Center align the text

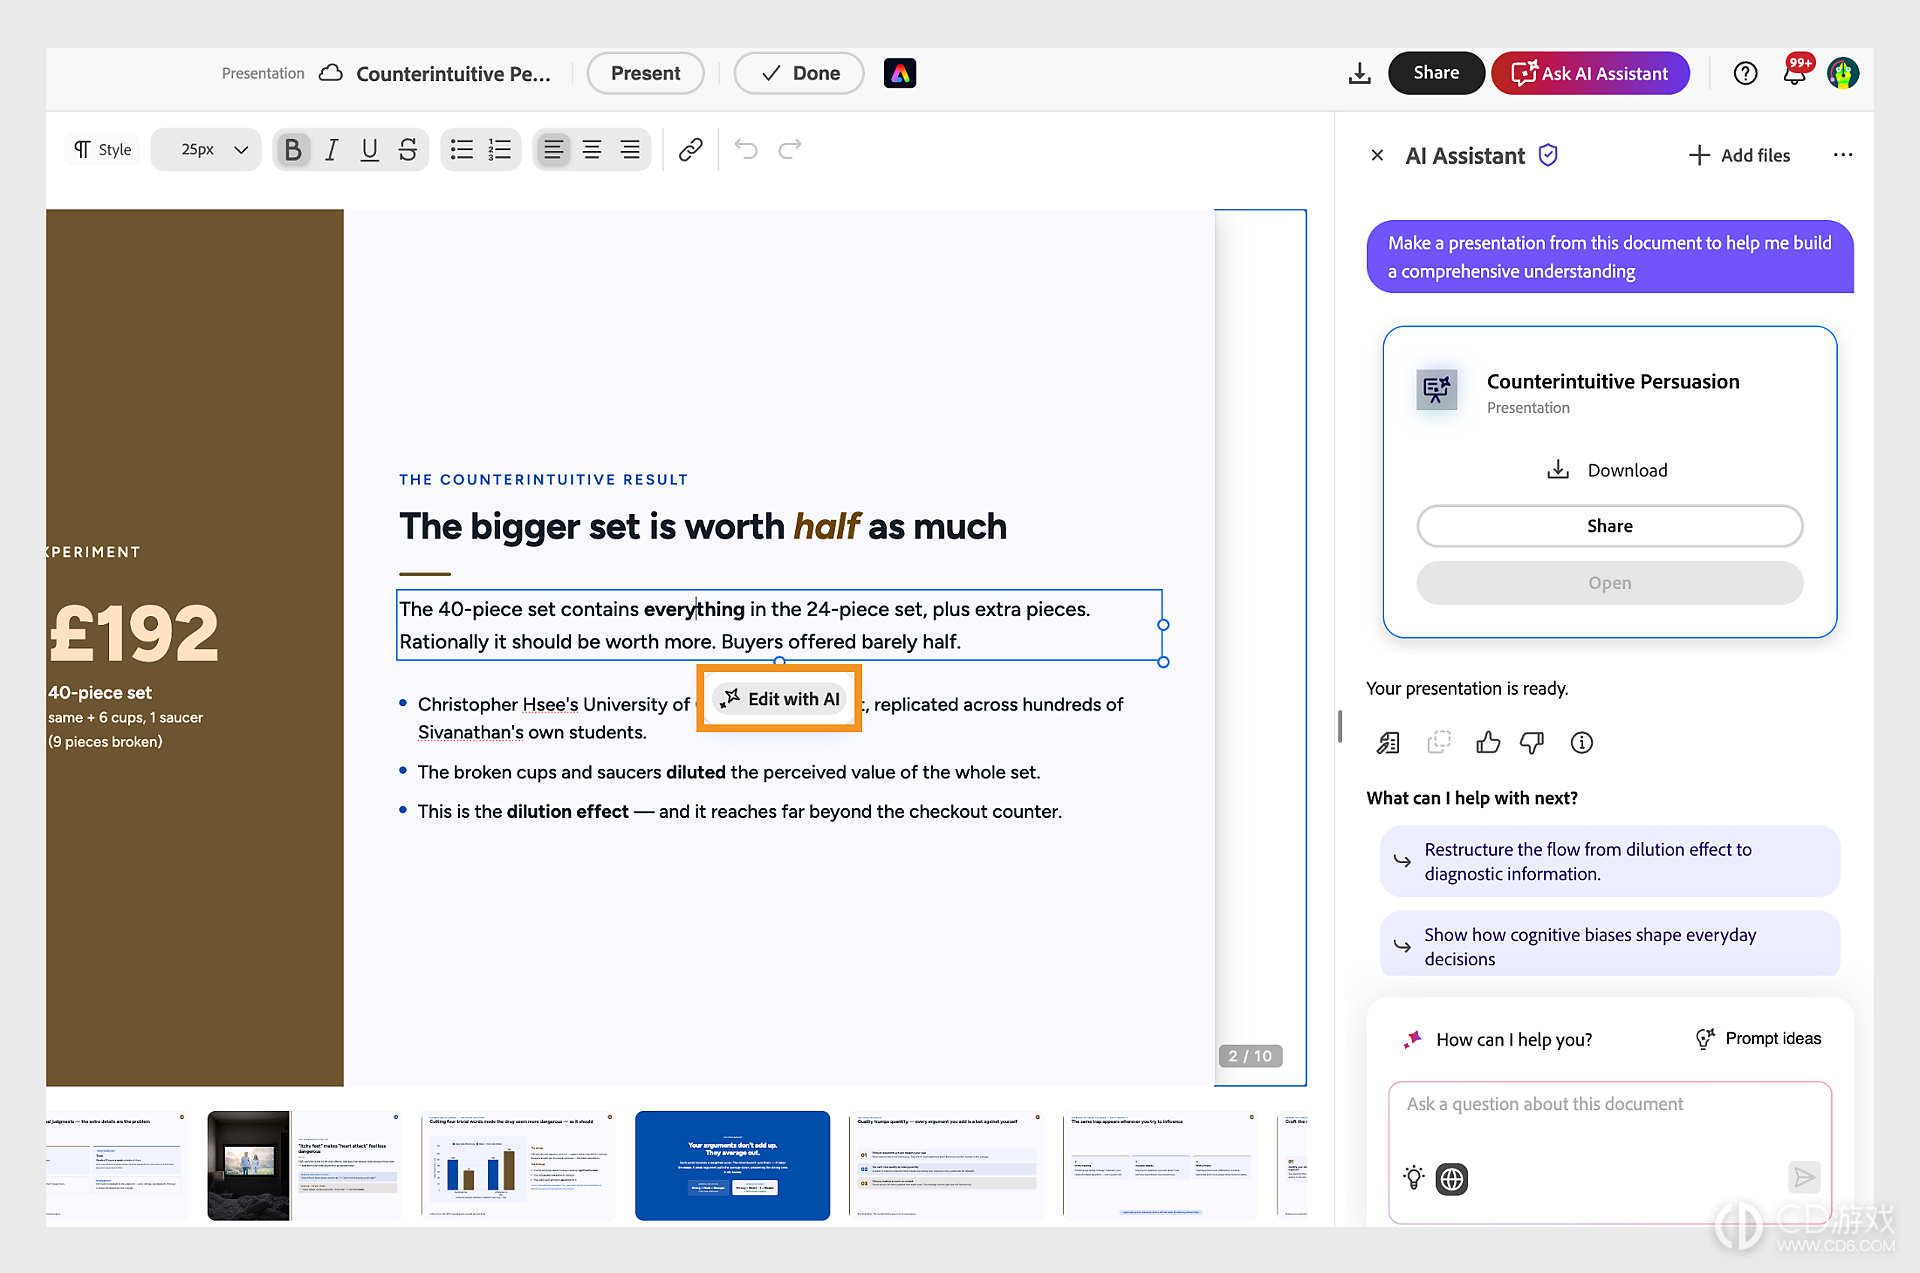592,150
